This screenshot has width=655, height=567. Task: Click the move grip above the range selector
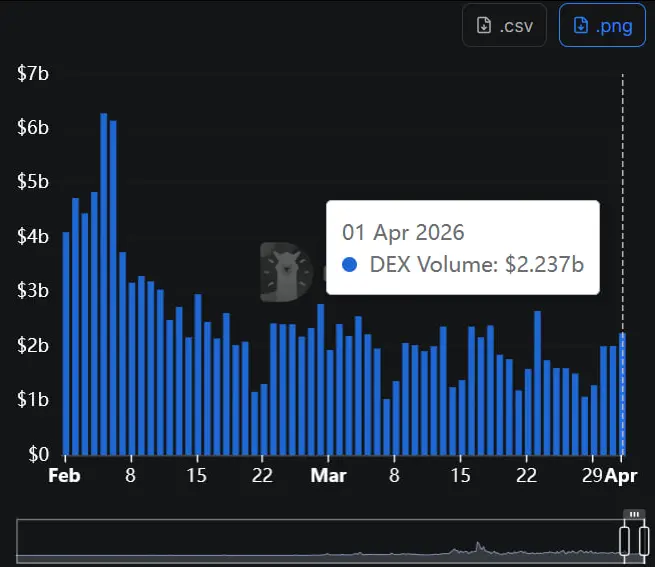click(634, 514)
